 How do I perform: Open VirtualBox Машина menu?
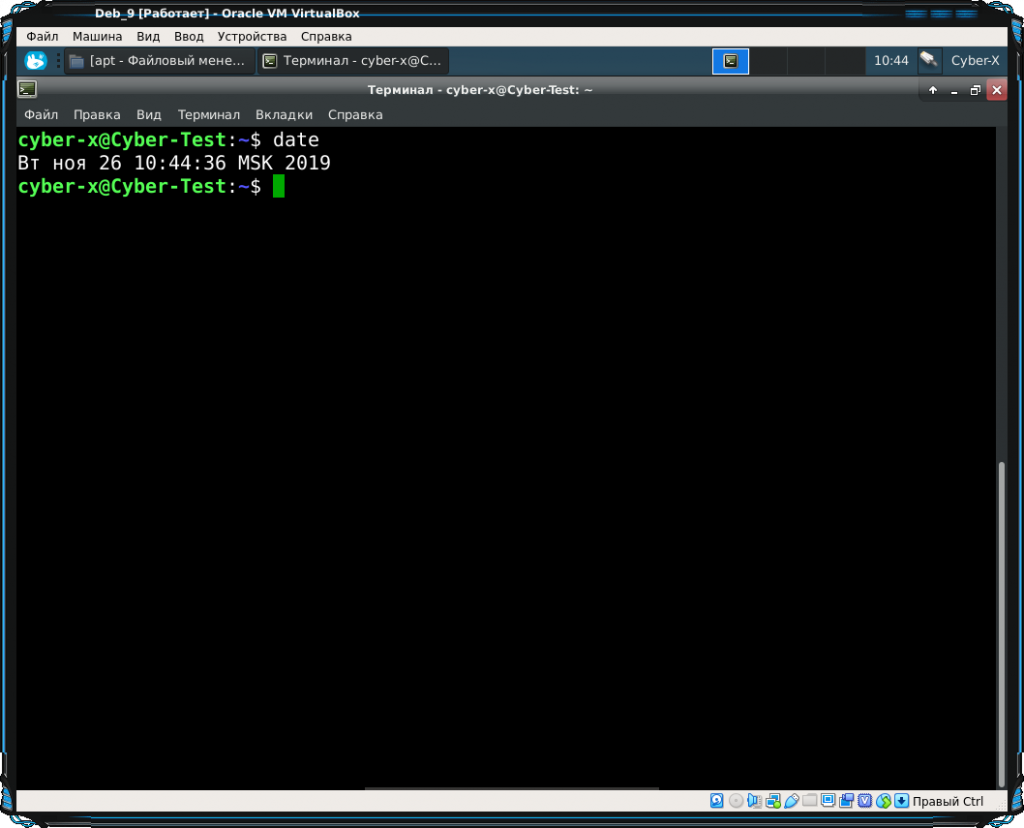(x=97, y=37)
